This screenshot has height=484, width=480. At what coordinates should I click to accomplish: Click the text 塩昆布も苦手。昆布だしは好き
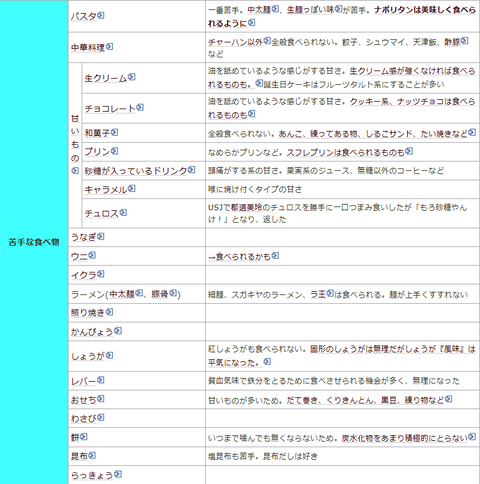(x=263, y=456)
